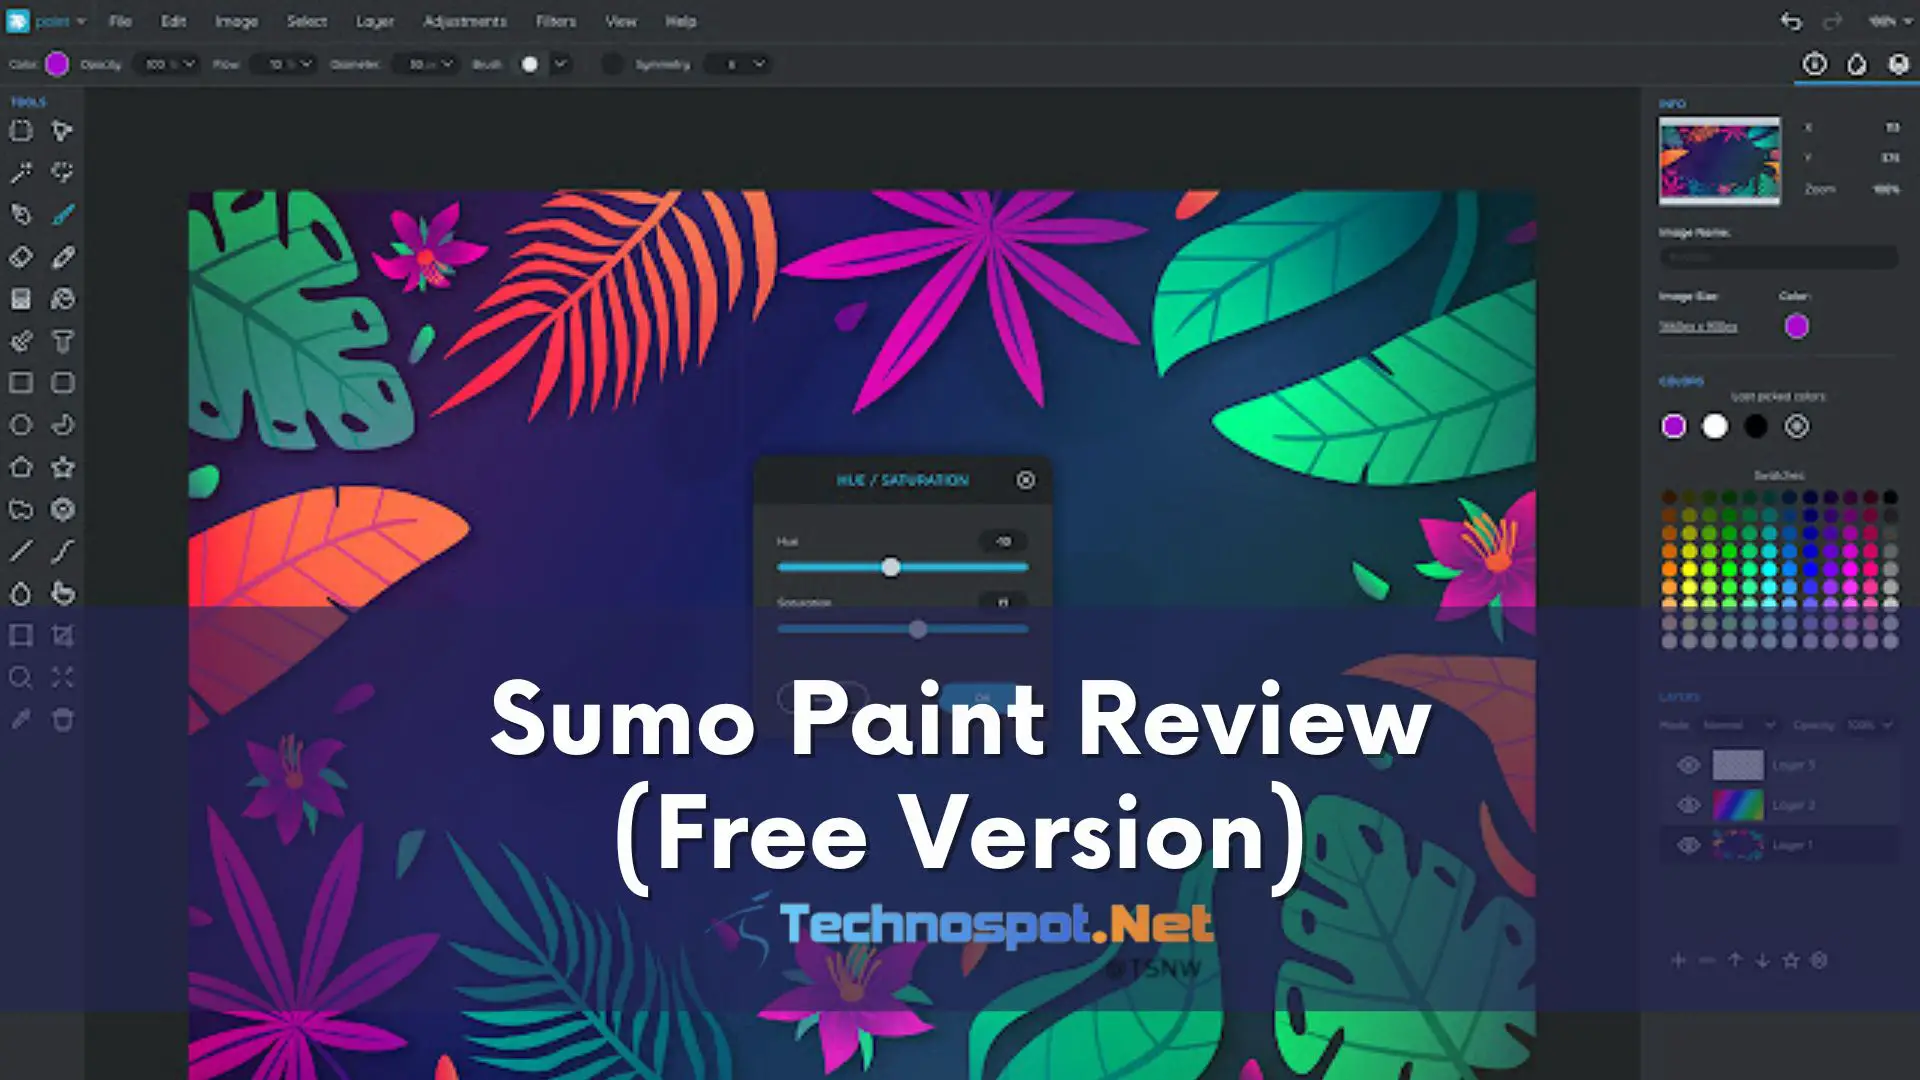Select the pie shape tool

63,425
